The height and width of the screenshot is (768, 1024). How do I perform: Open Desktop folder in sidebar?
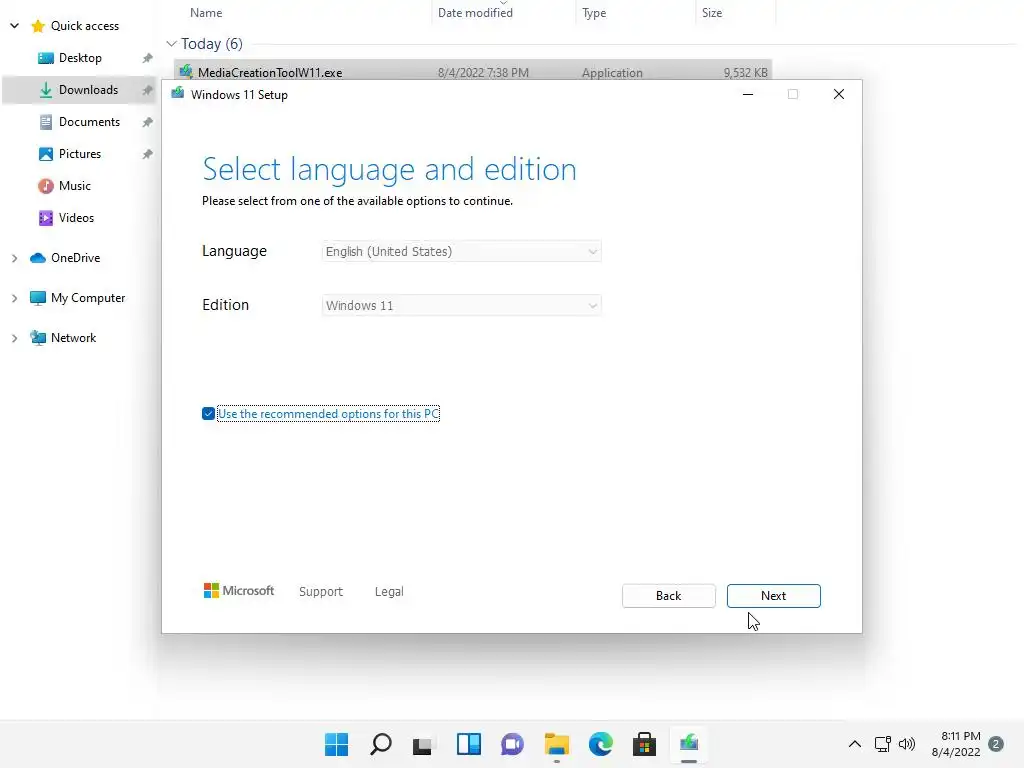pyautogui.click(x=79, y=57)
